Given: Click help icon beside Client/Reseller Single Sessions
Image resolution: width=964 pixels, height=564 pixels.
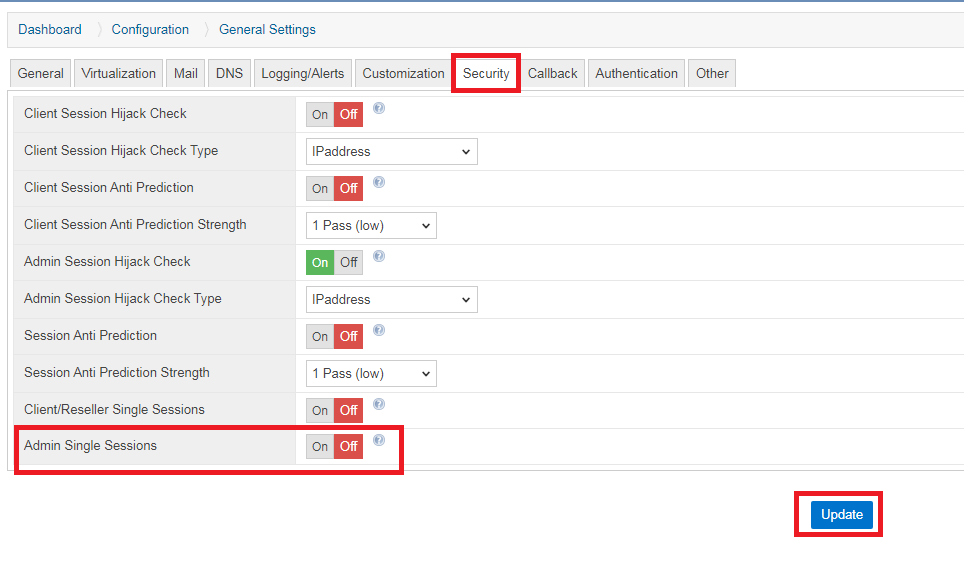Looking at the screenshot, I should [x=379, y=404].
